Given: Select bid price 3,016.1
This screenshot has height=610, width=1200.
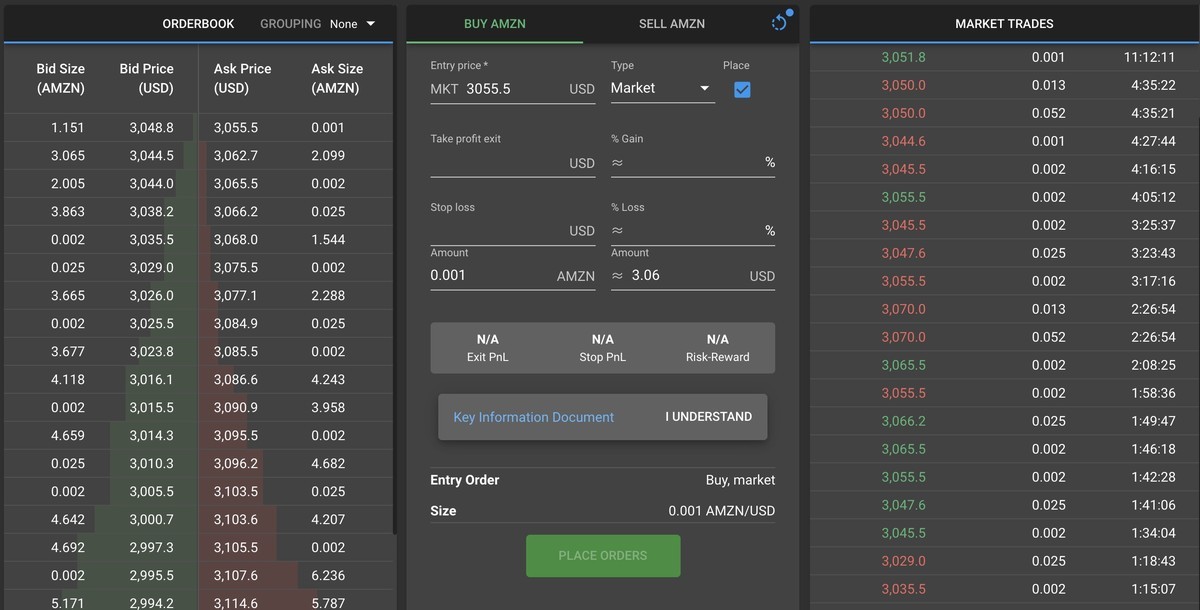Looking at the screenshot, I should [151, 380].
